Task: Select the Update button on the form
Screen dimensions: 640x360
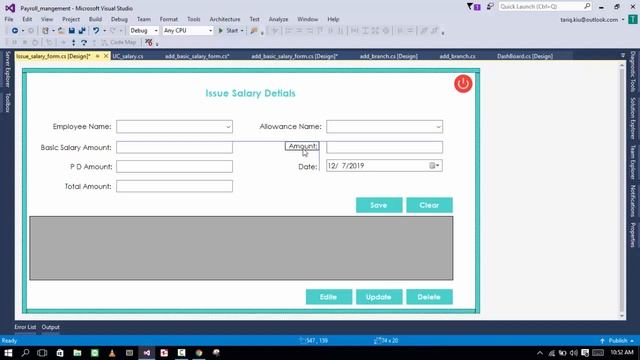Action: pos(379,297)
